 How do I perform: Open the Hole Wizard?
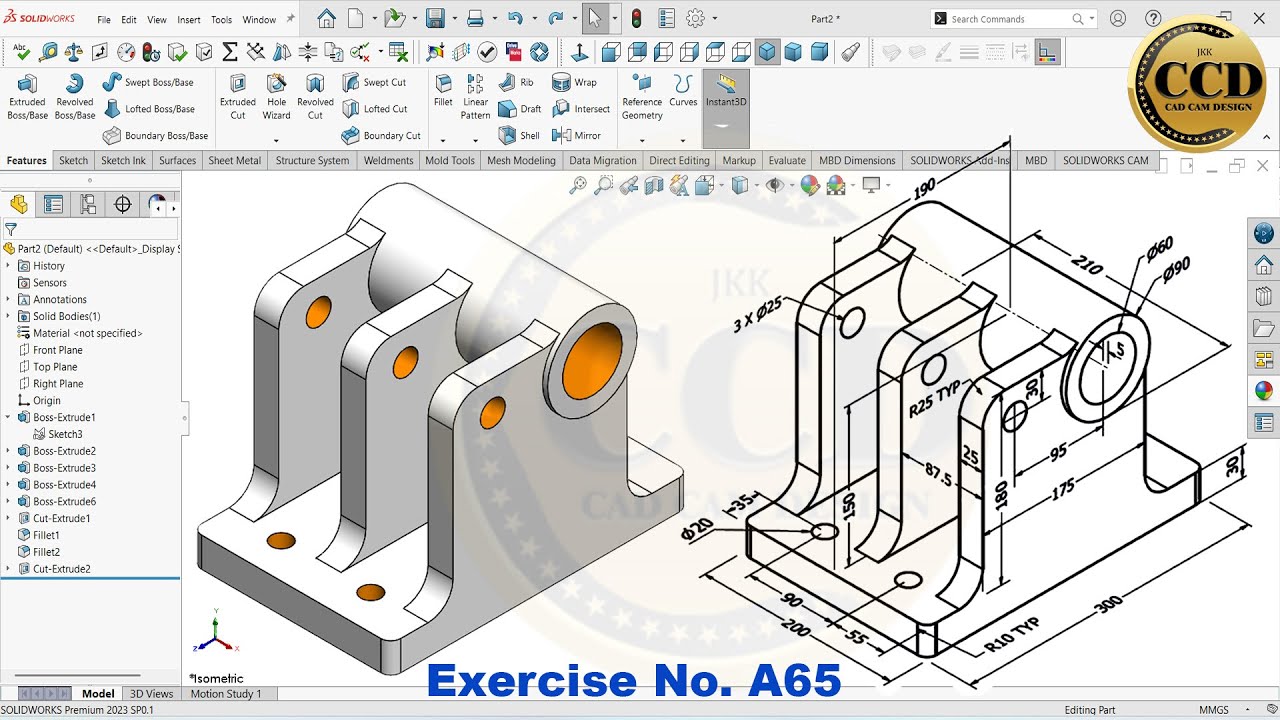pyautogui.click(x=277, y=96)
